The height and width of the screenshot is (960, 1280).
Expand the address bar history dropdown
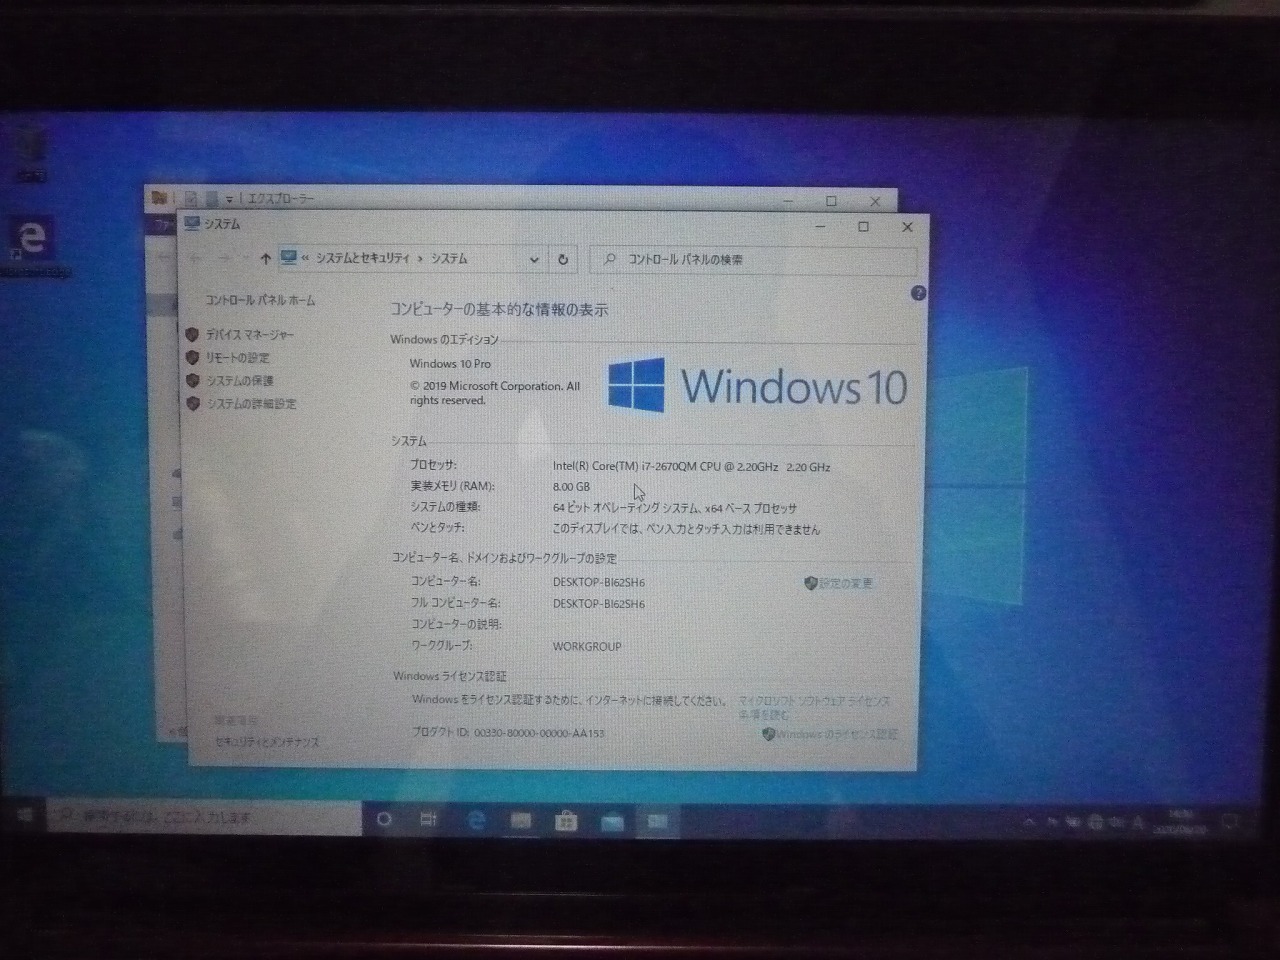pos(534,259)
